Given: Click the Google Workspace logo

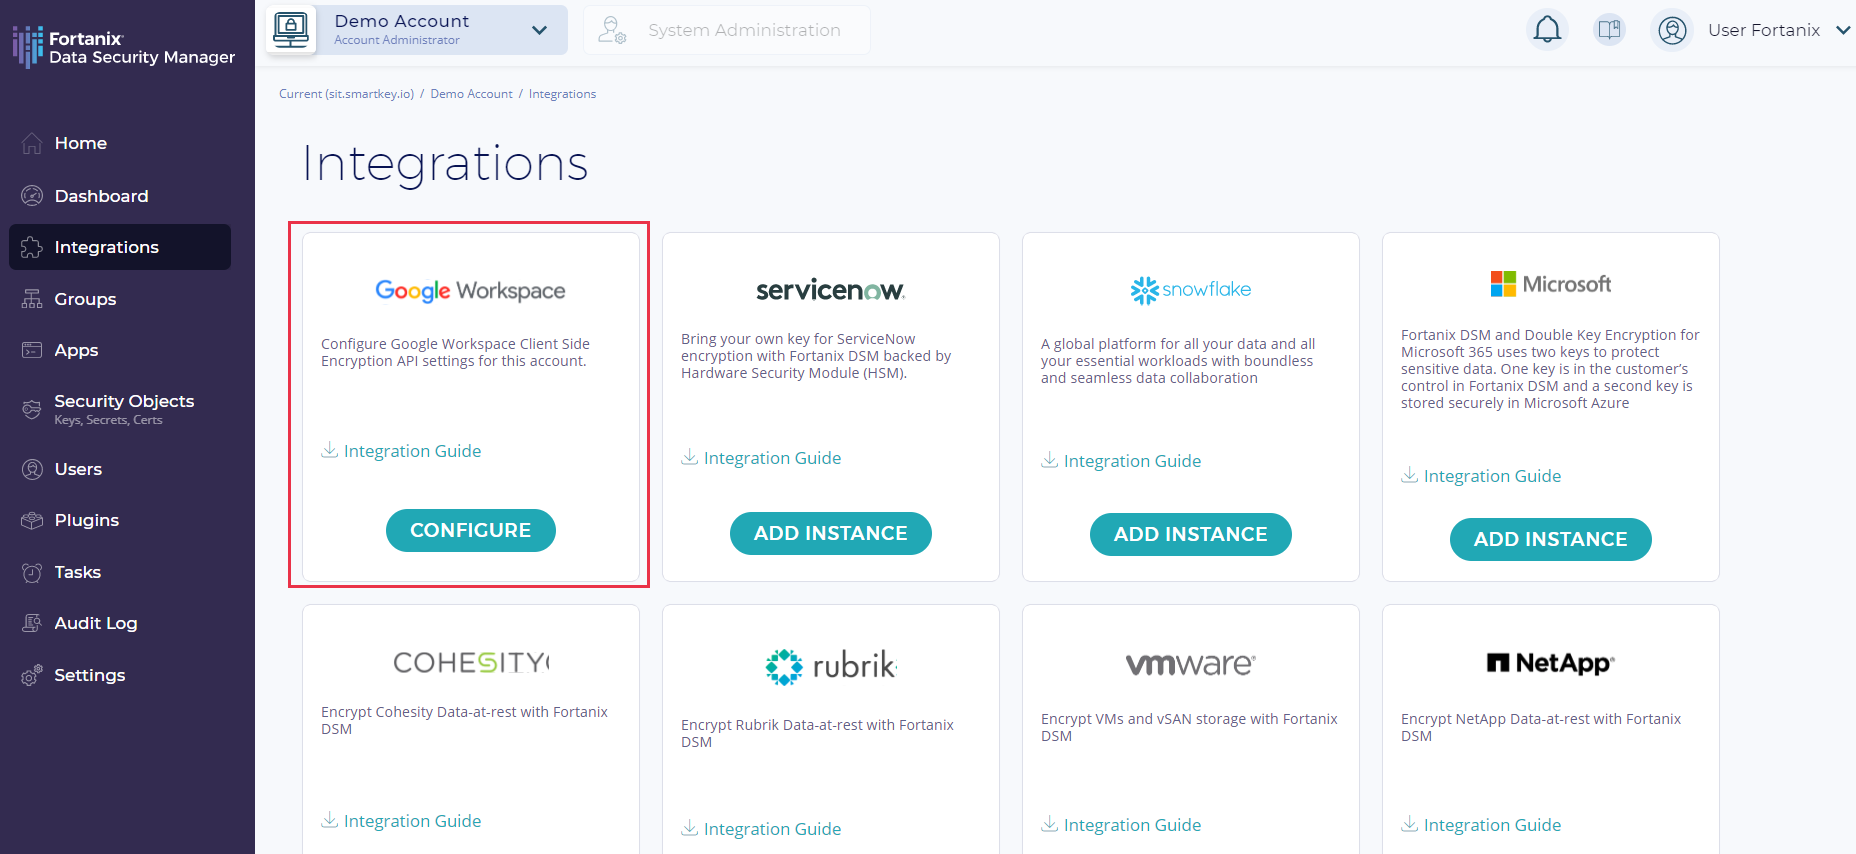Looking at the screenshot, I should pos(470,291).
